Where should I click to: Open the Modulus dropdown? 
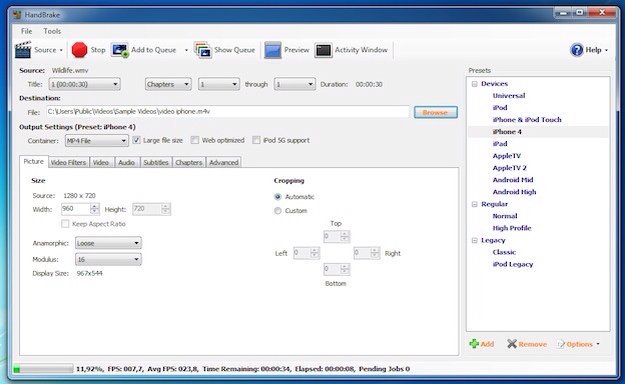coord(108,260)
